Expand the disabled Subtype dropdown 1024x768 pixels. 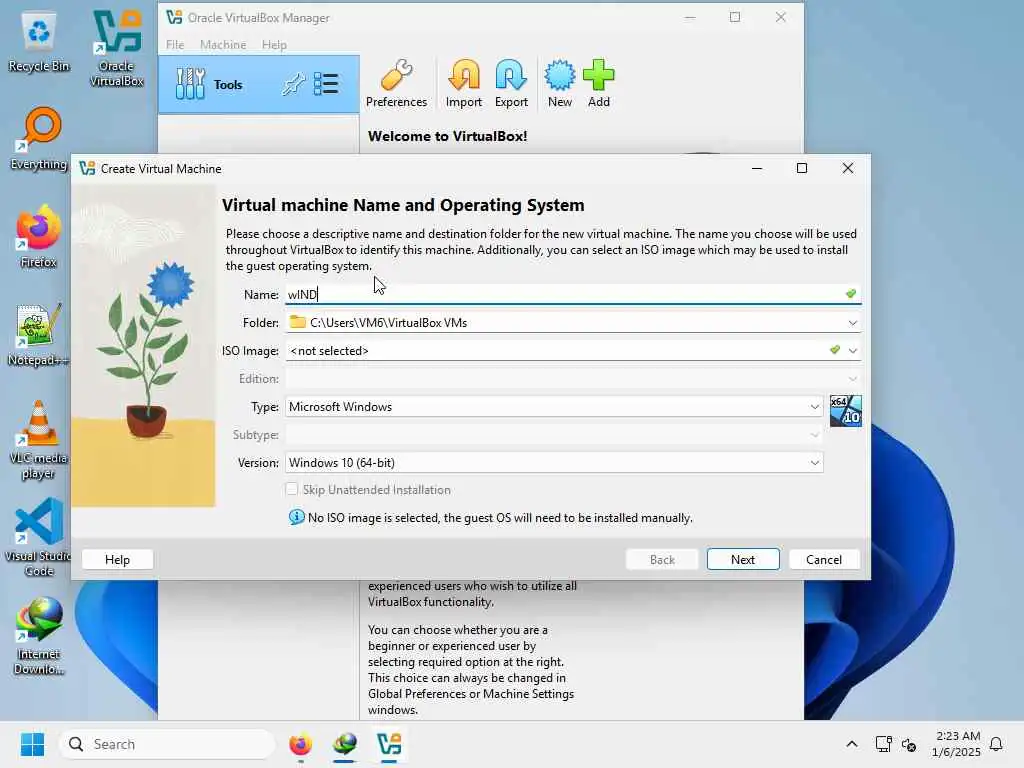tap(814, 435)
